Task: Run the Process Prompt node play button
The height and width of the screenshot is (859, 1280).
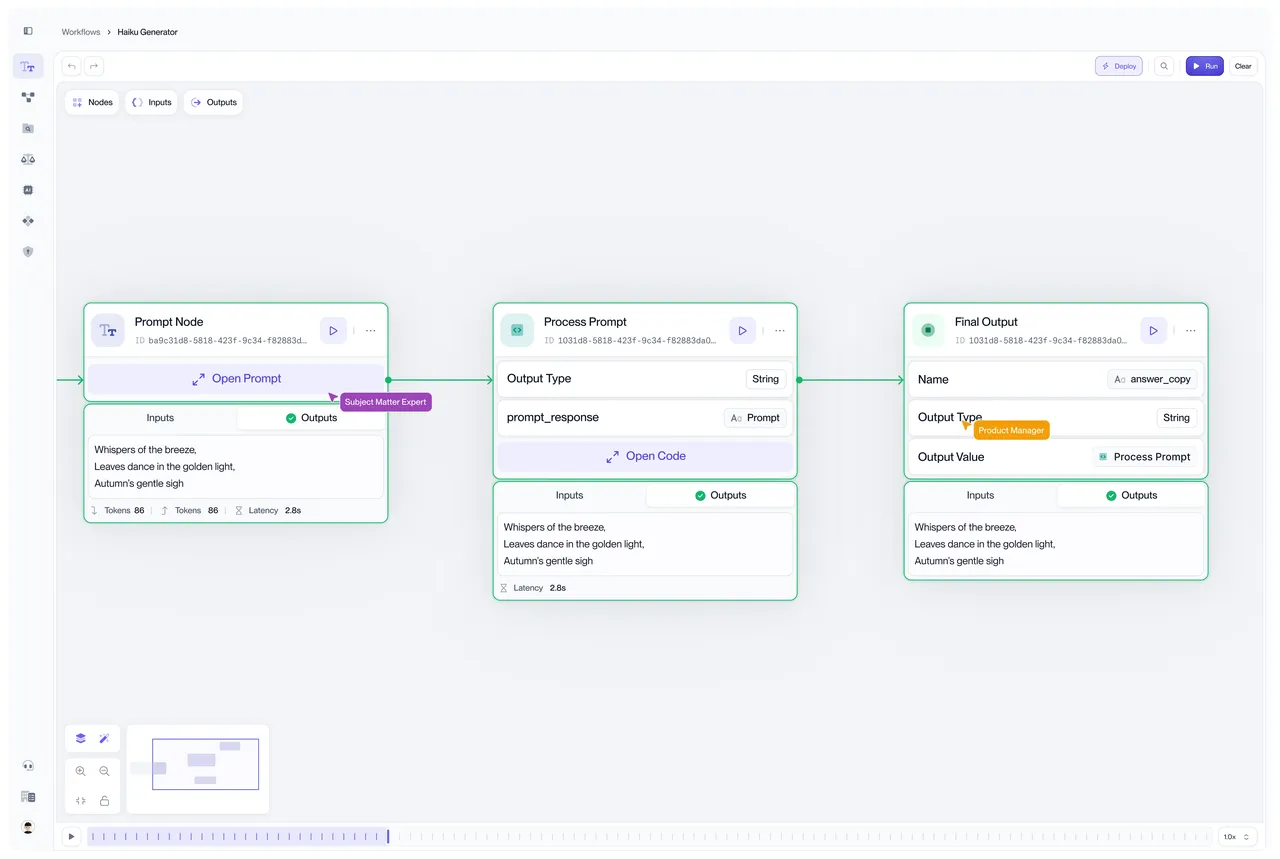Action: tap(742, 330)
